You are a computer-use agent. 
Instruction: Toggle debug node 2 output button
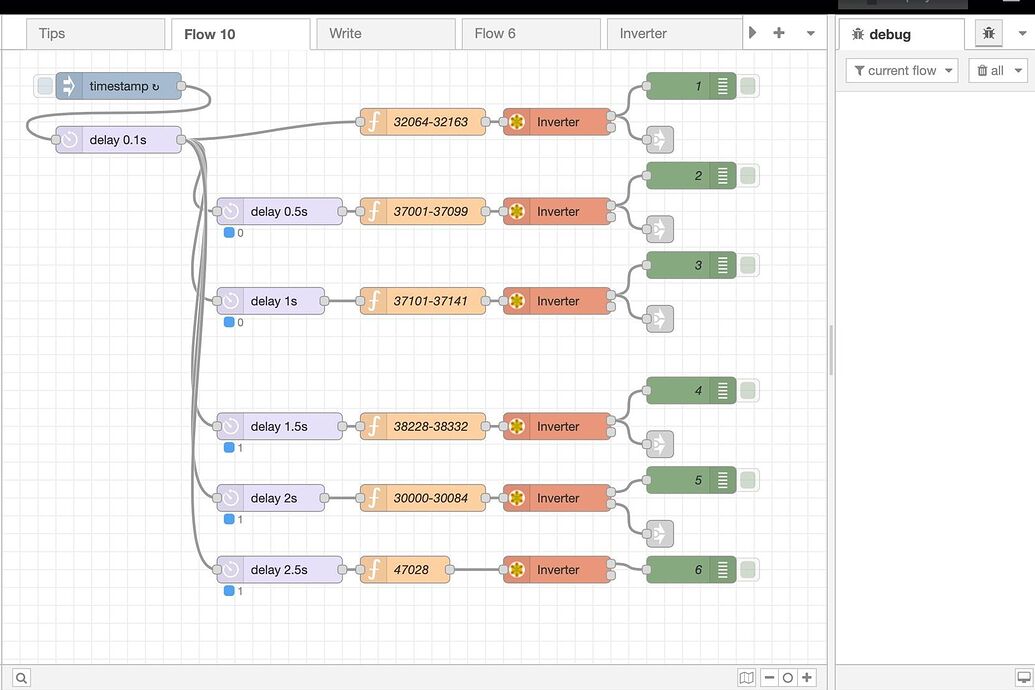coord(748,176)
